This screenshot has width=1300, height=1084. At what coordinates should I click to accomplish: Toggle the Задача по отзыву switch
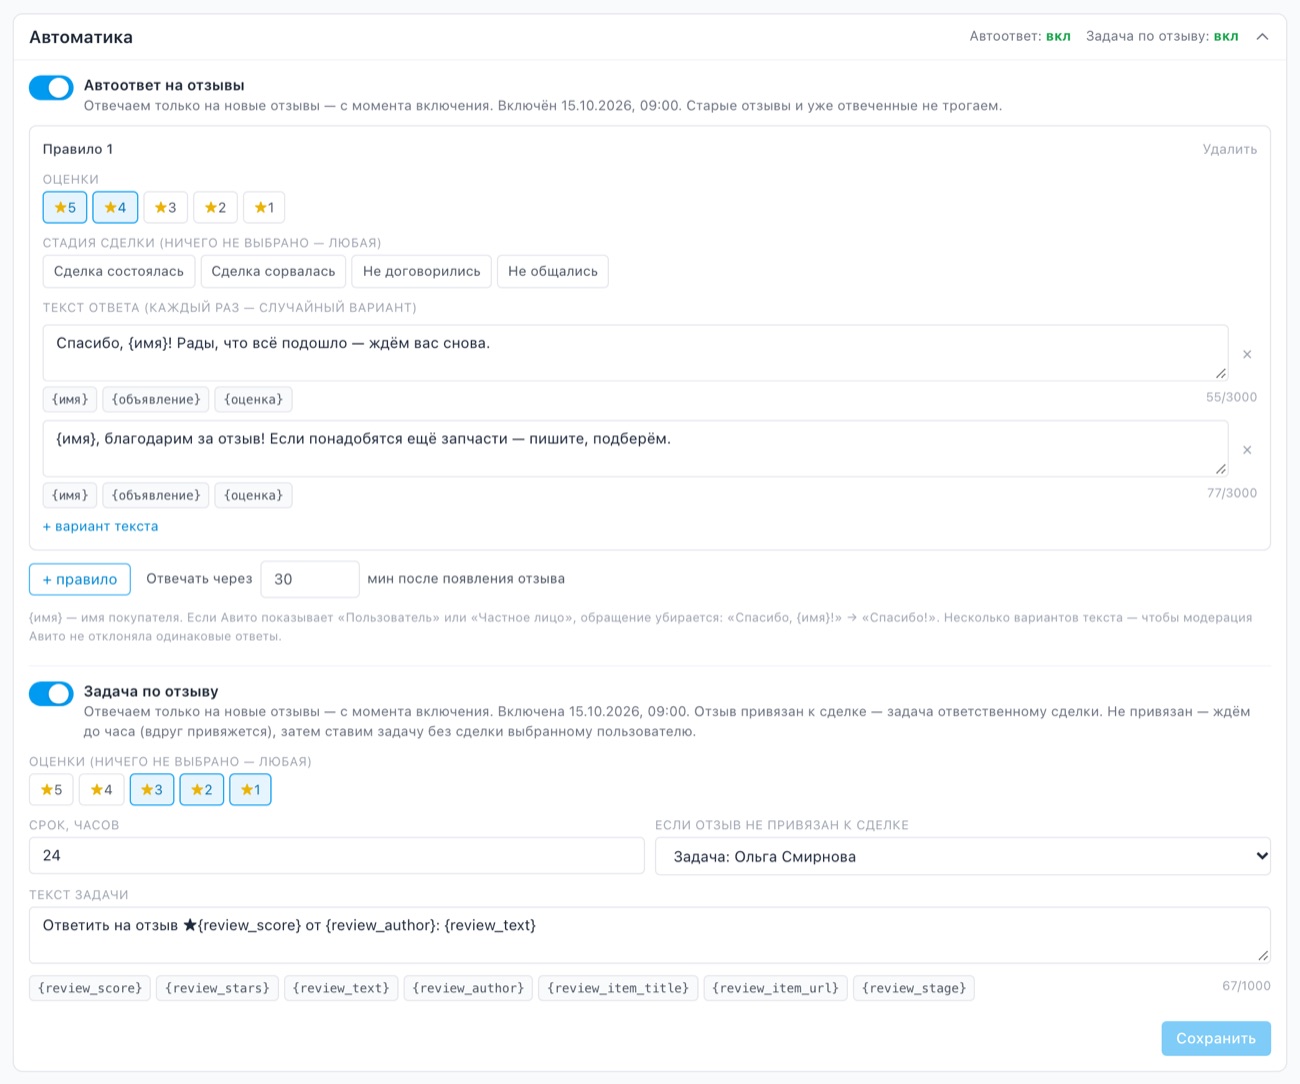(51, 694)
